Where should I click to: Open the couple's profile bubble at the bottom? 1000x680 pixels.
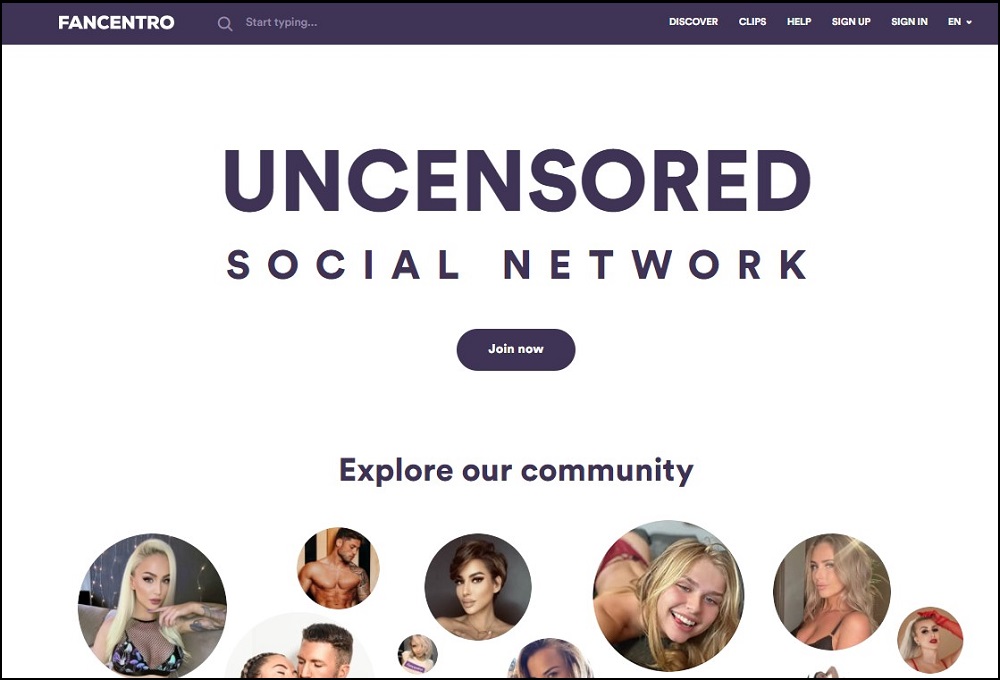[x=298, y=646]
